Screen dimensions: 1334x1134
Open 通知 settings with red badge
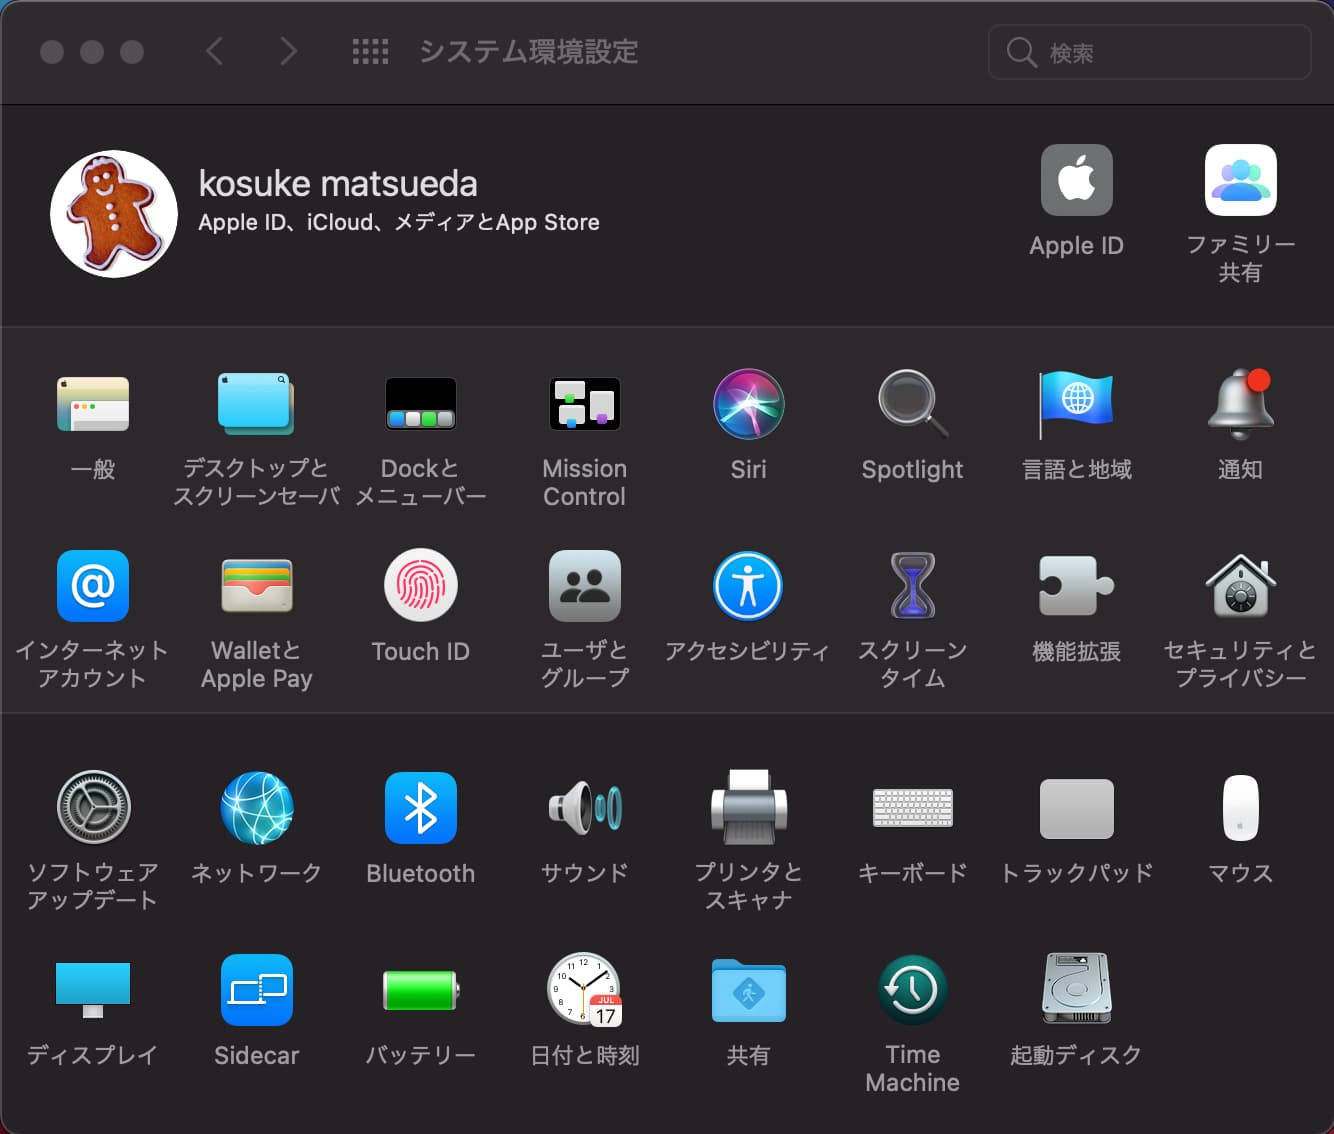(x=1240, y=404)
